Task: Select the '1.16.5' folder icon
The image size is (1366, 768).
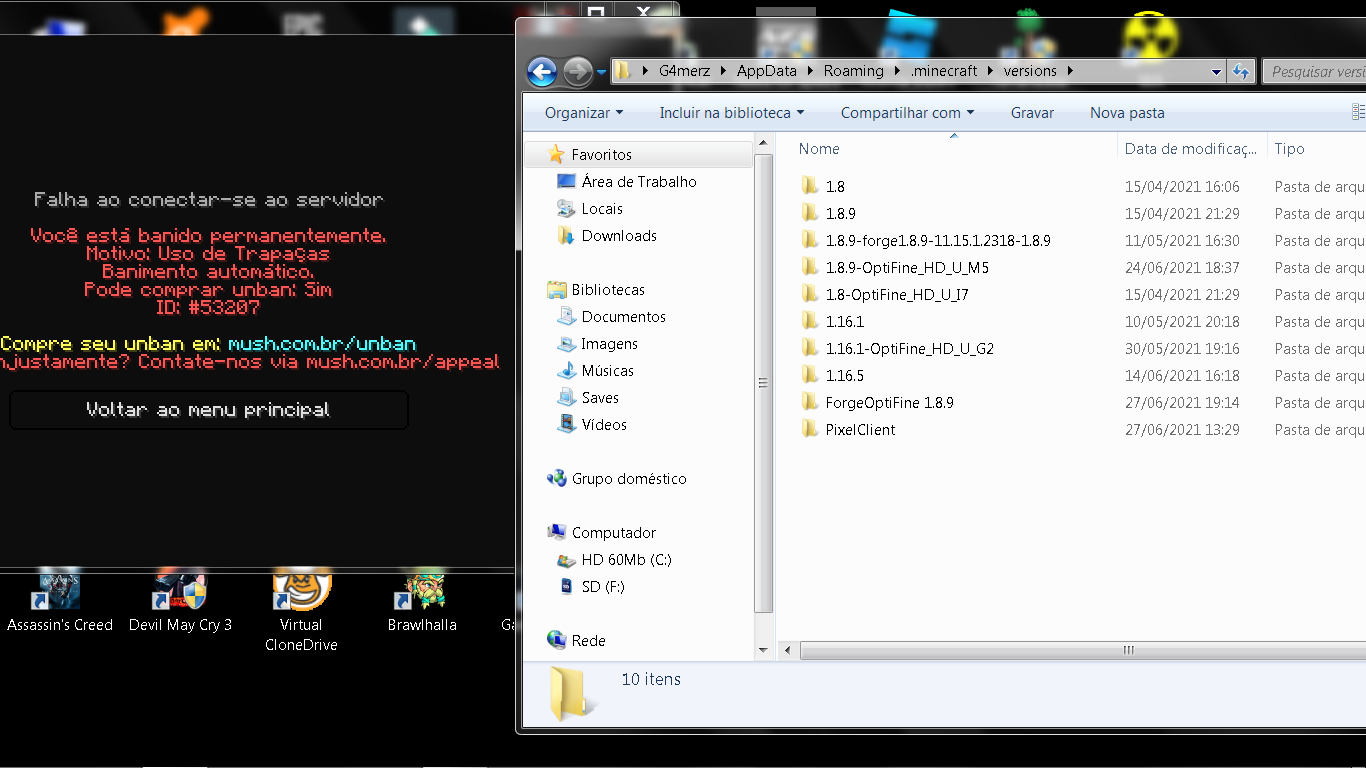Action: click(x=810, y=375)
